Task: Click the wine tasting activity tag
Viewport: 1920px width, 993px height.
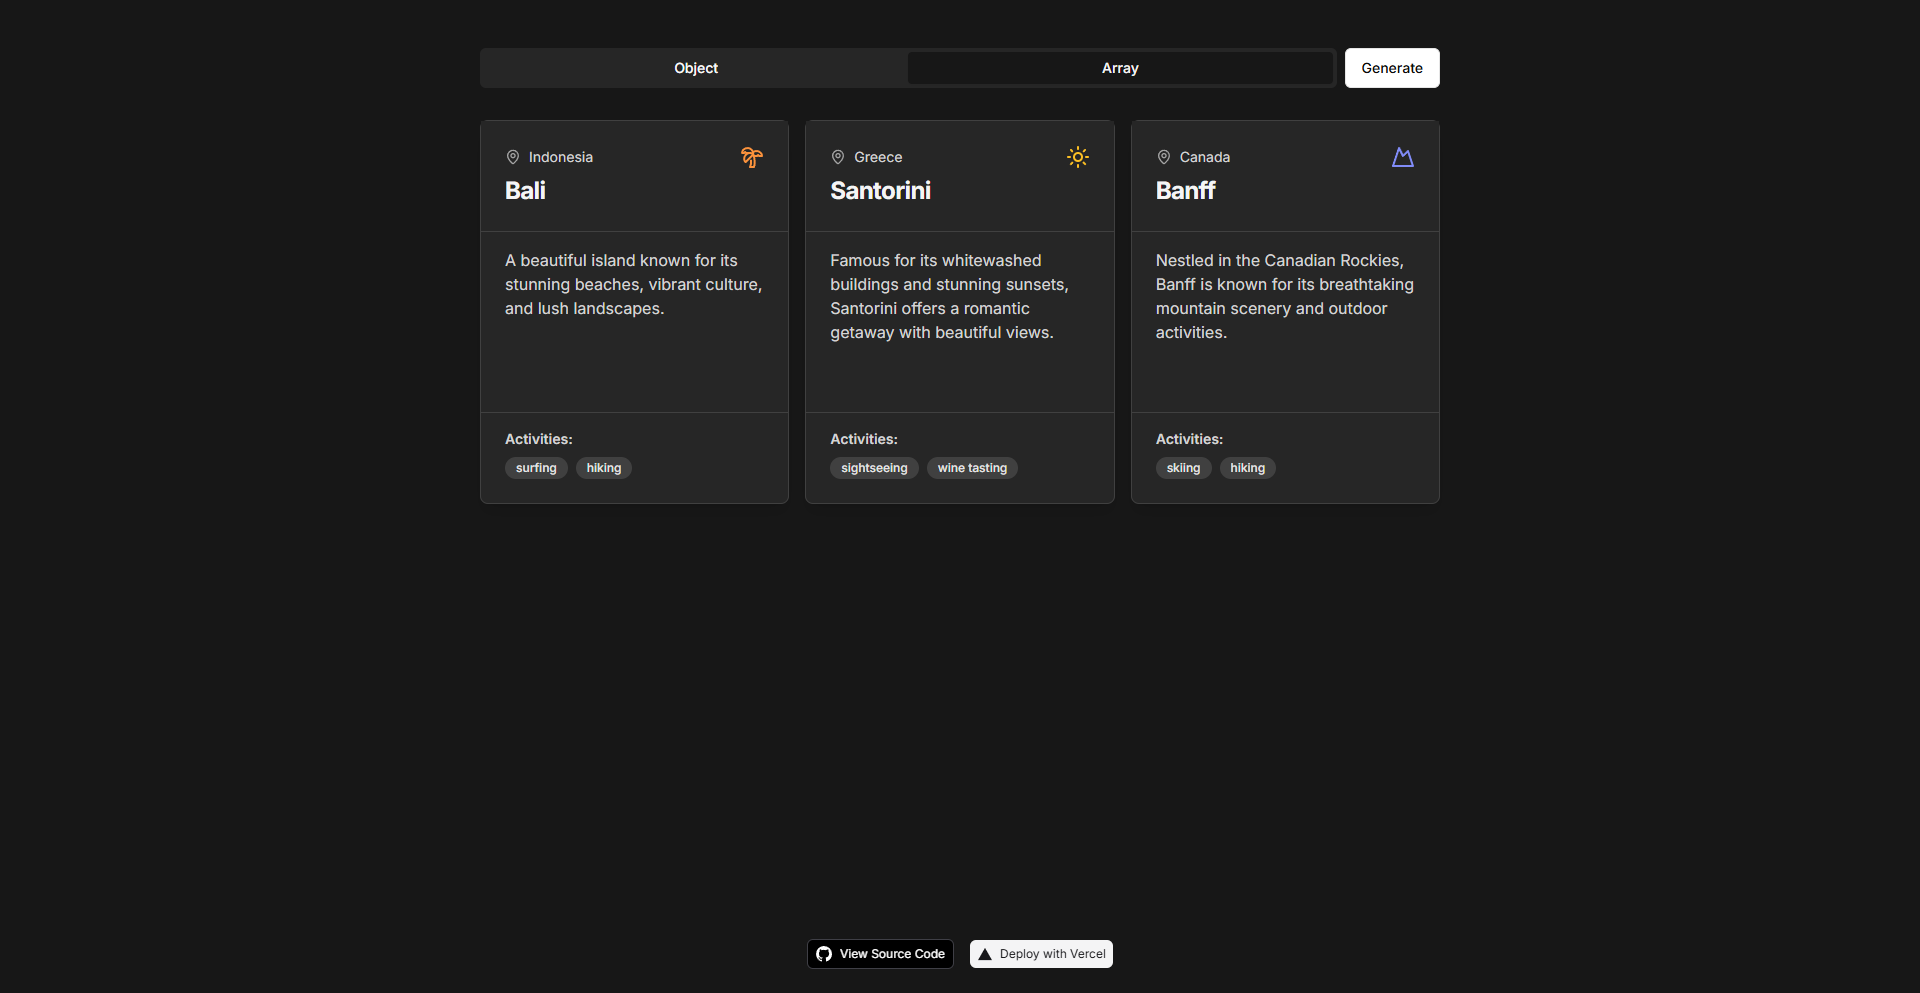Action: click(972, 468)
